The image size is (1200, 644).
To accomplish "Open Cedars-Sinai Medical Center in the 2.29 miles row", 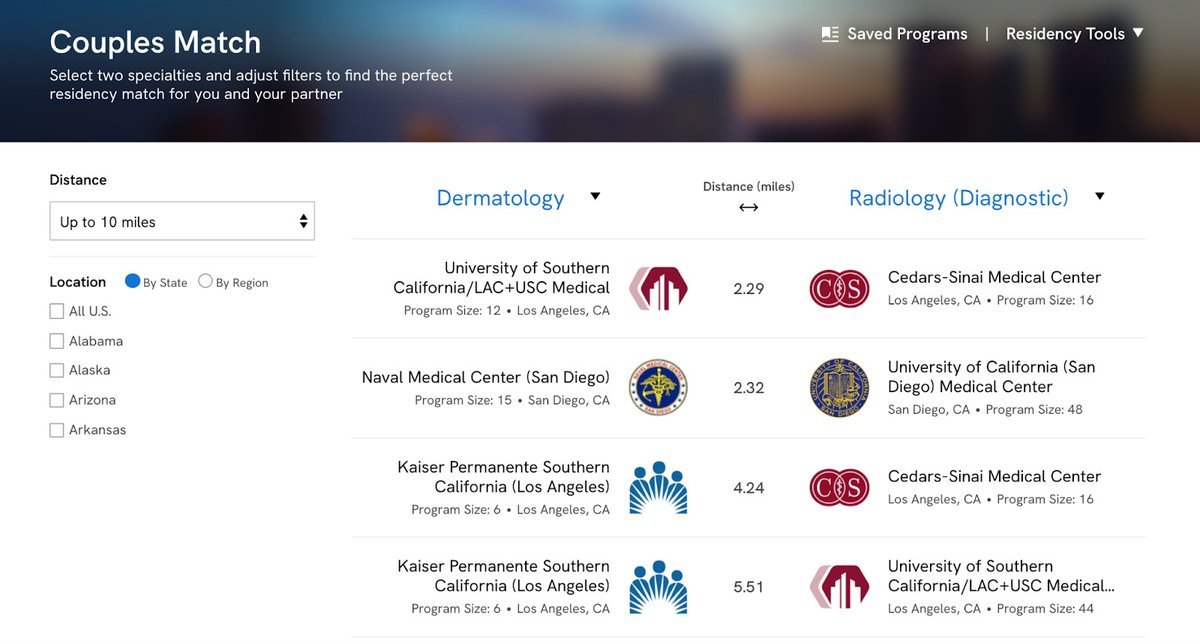I will (994, 277).
